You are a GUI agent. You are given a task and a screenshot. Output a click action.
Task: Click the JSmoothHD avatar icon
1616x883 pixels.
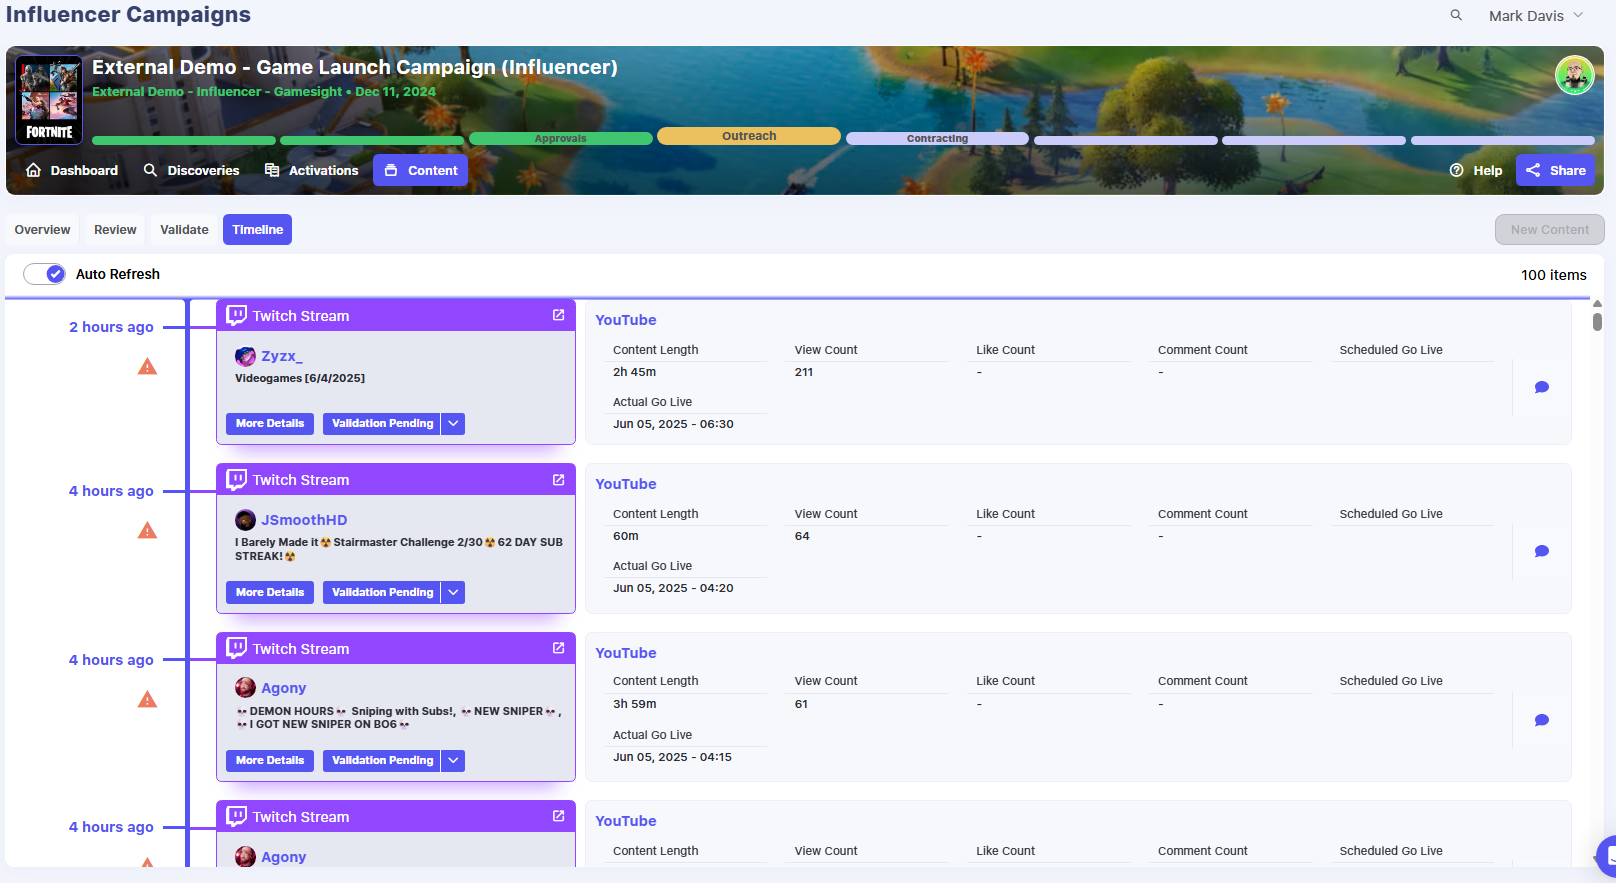tap(245, 520)
